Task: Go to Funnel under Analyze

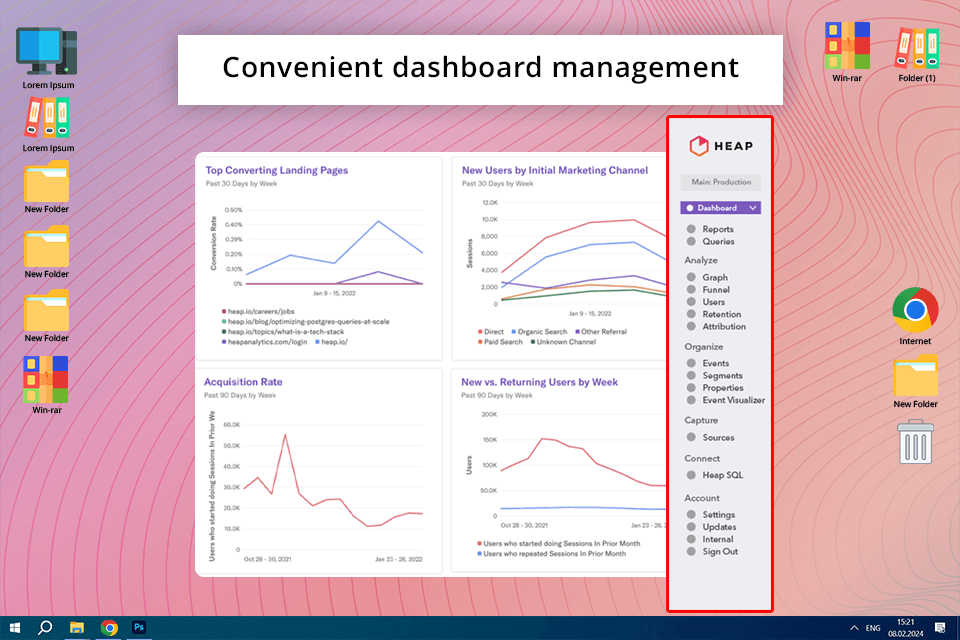Action: click(716, 290)
